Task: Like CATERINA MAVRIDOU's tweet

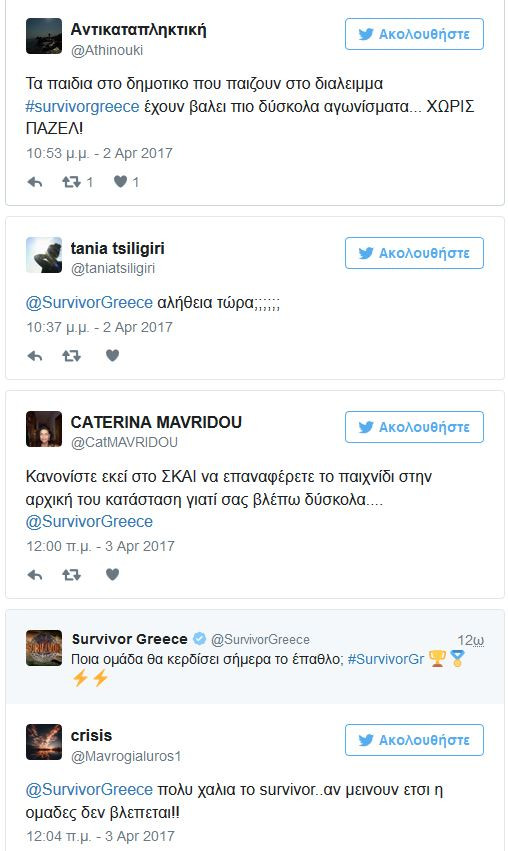Action: click(112, 574)
